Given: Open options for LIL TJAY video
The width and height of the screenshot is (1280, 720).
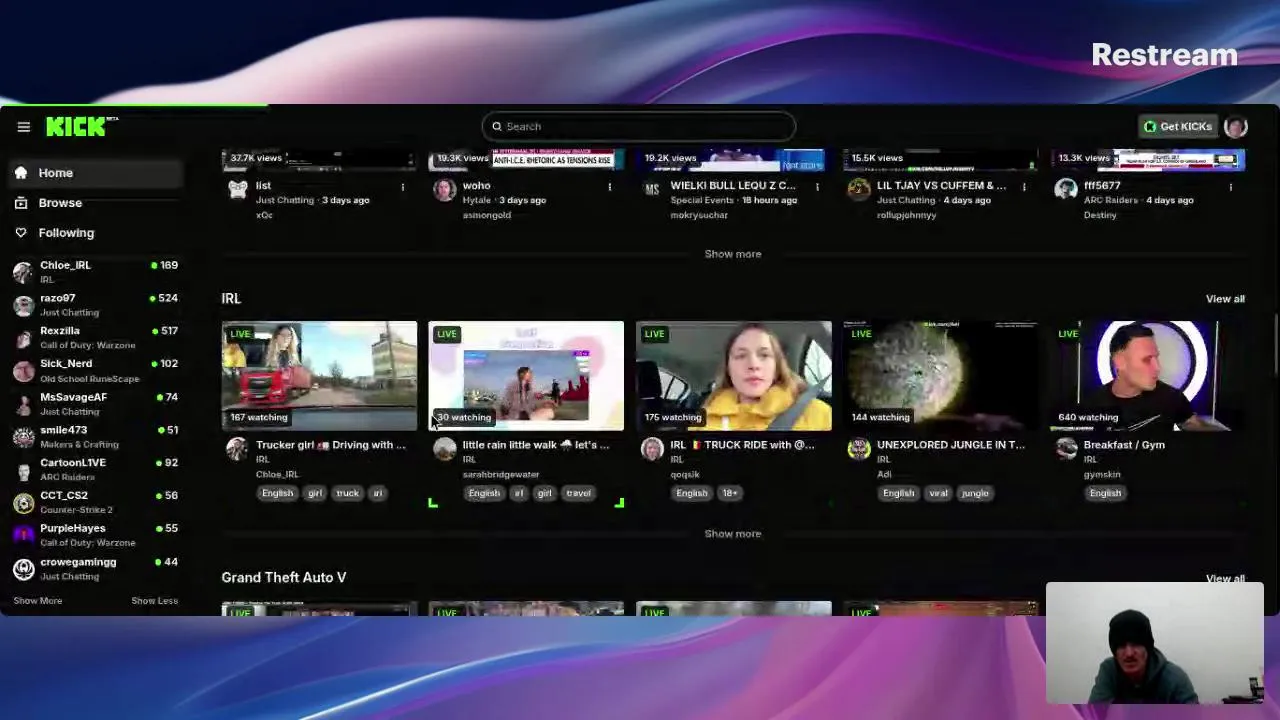Looking at the screenshot, I should [x=1024, y=187].
